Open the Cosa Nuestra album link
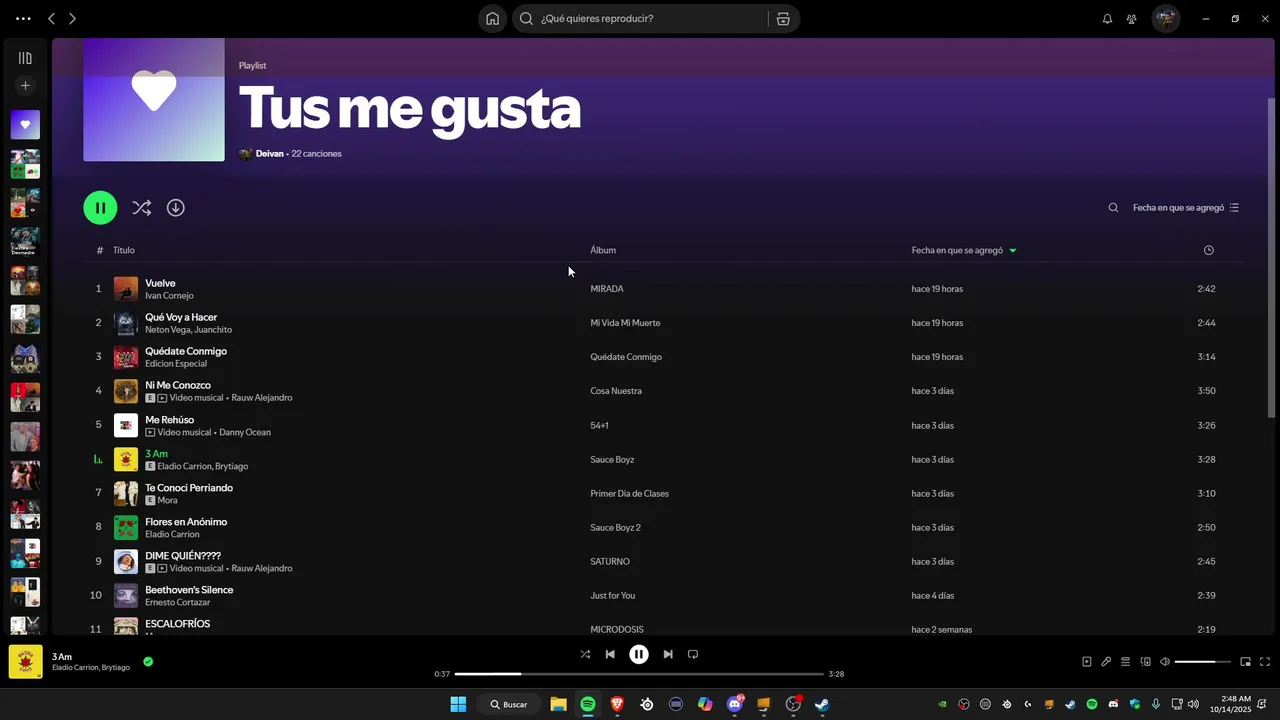This screenshot has width=1280, height=720. point(616,391)
